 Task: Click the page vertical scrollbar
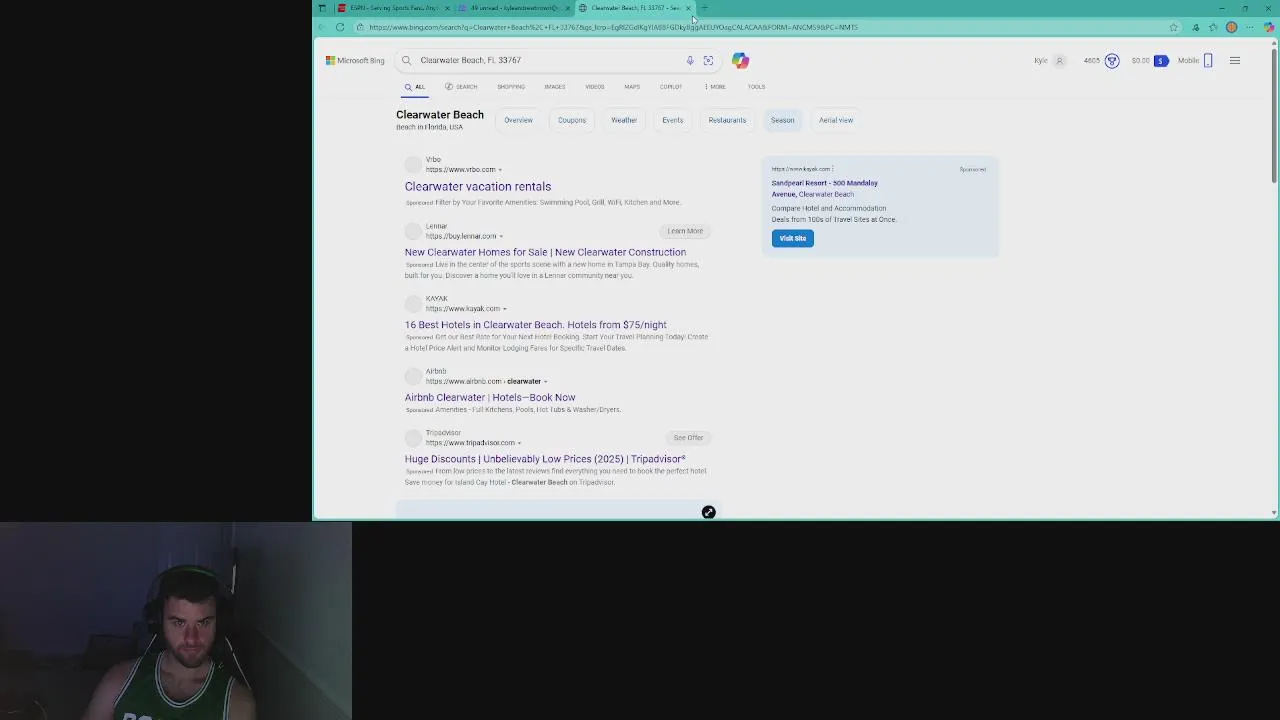[x=1273, y=115]
